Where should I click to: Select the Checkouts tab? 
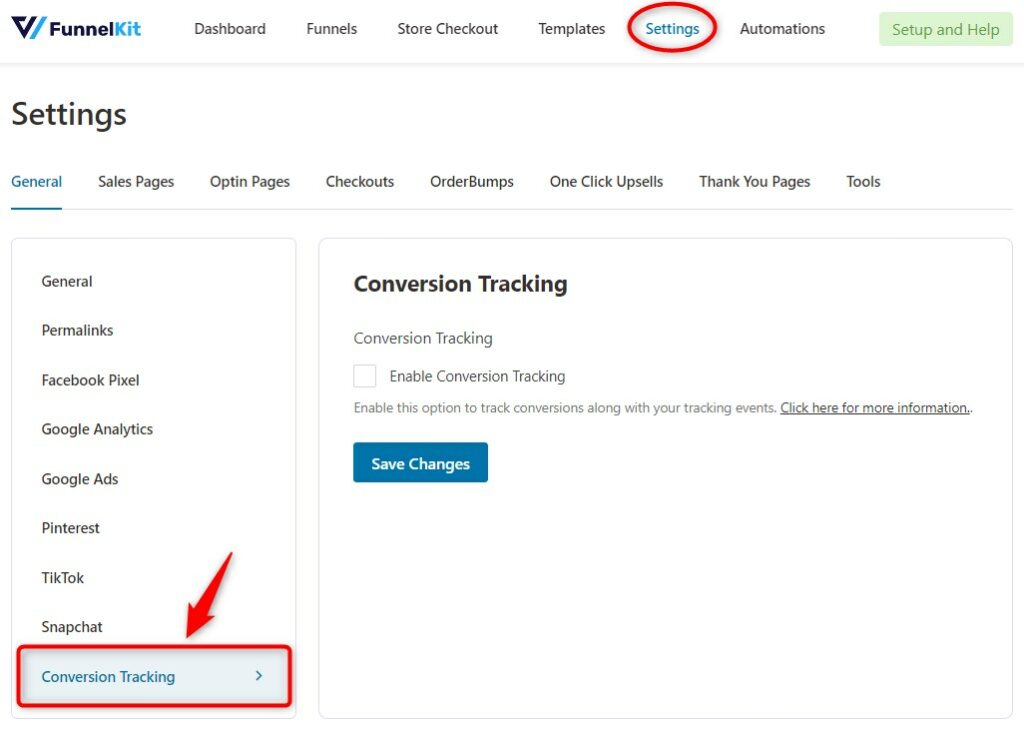point(360,182)
